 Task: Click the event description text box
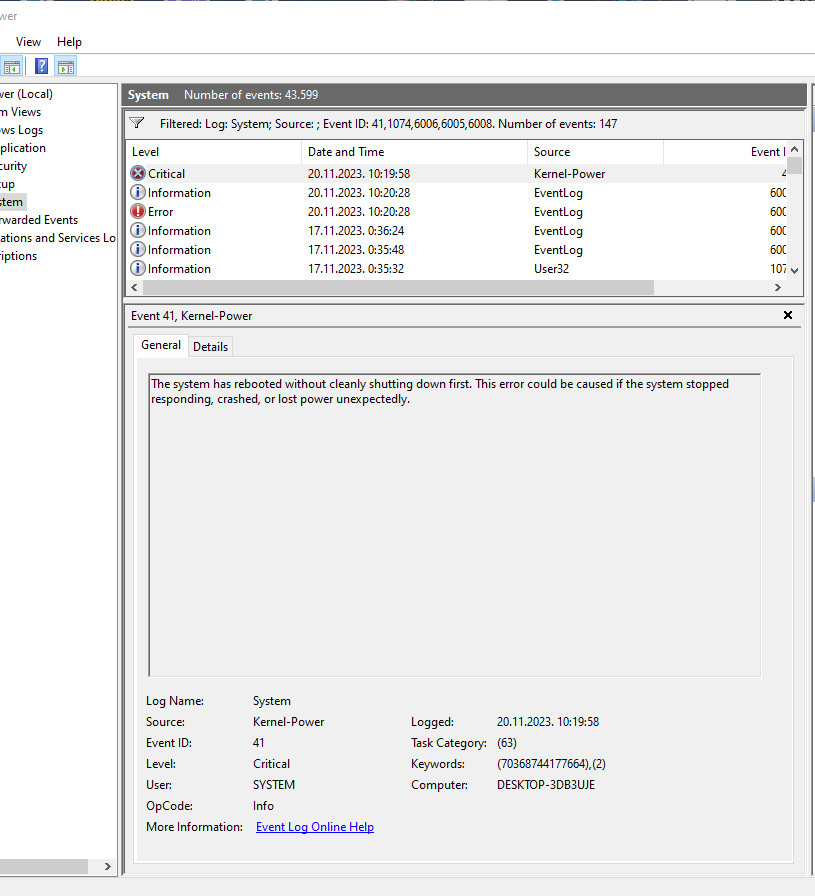455,525
